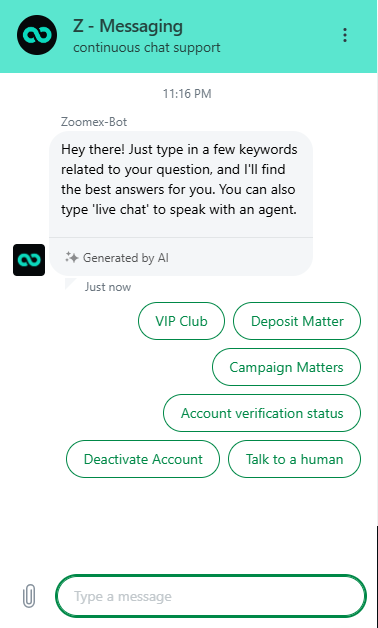Choose the Deactivate Account quick reply
This screenshot has width=378, height=628.
(x=143, y=459)
